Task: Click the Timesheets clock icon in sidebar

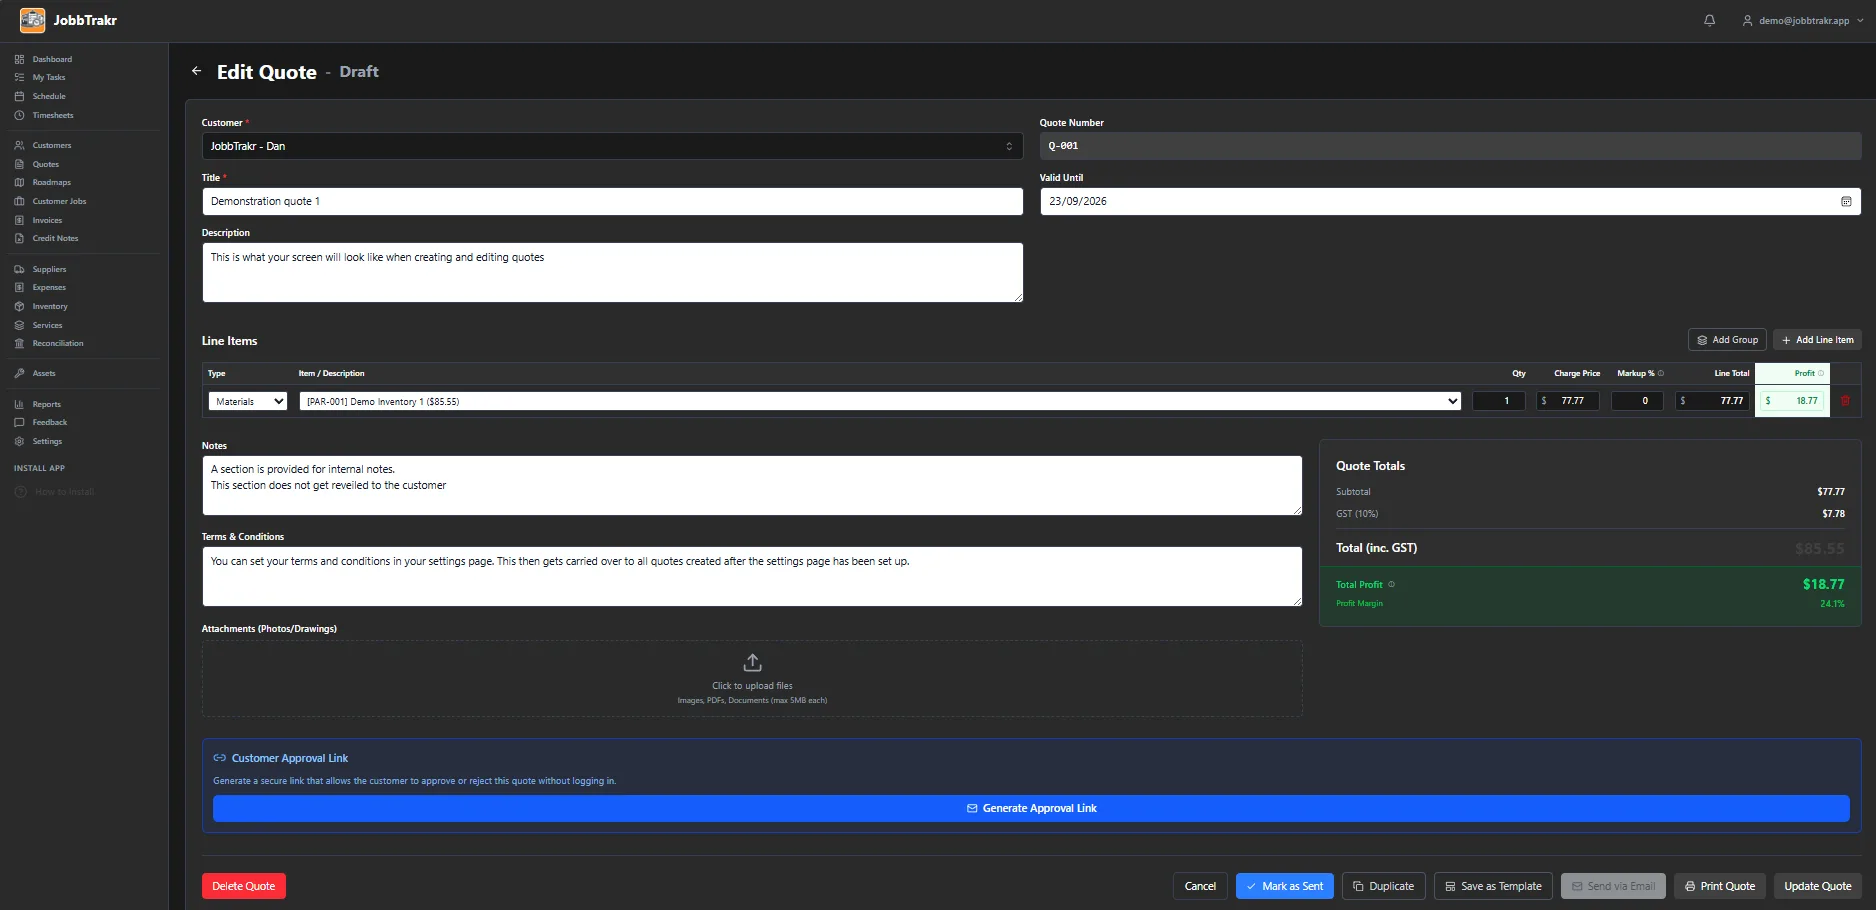Action: [x=19, y=115]
